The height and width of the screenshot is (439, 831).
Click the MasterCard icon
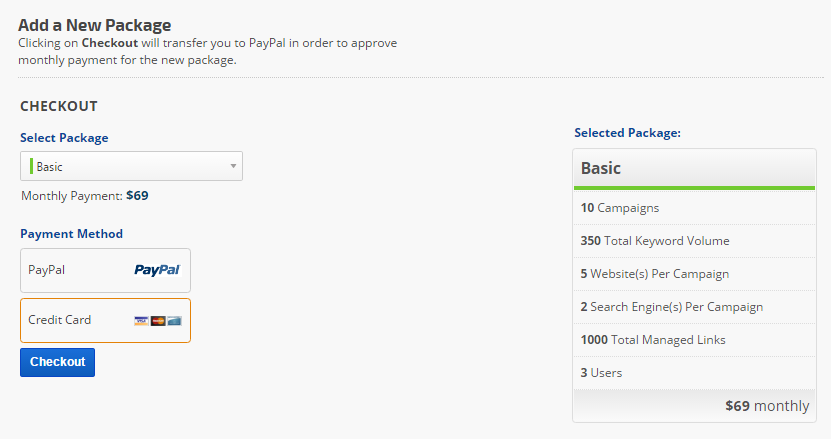click(x=157, y=321)
